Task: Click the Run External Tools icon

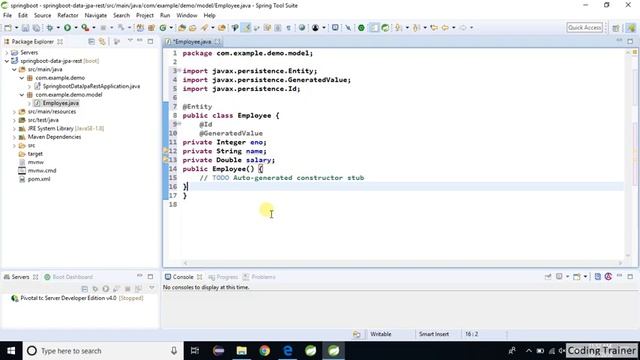Action: click(85, 28)
